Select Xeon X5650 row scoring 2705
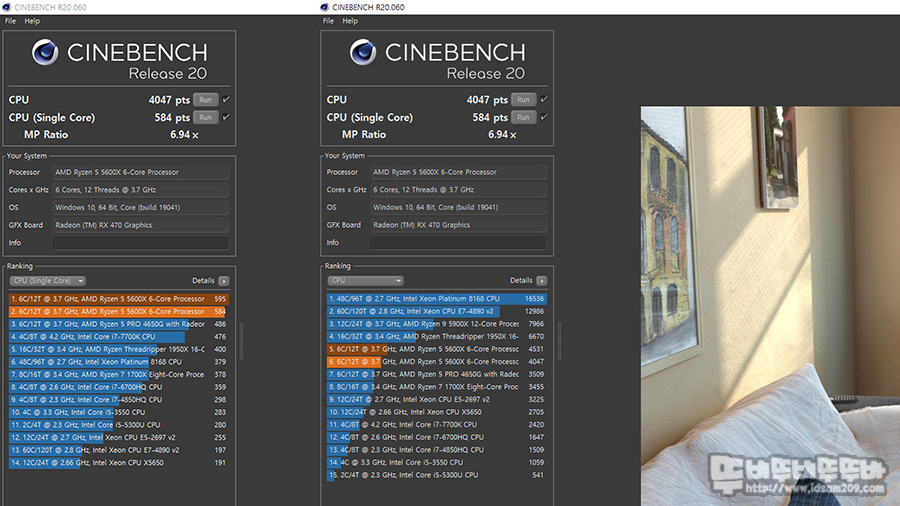 (436, 412)
